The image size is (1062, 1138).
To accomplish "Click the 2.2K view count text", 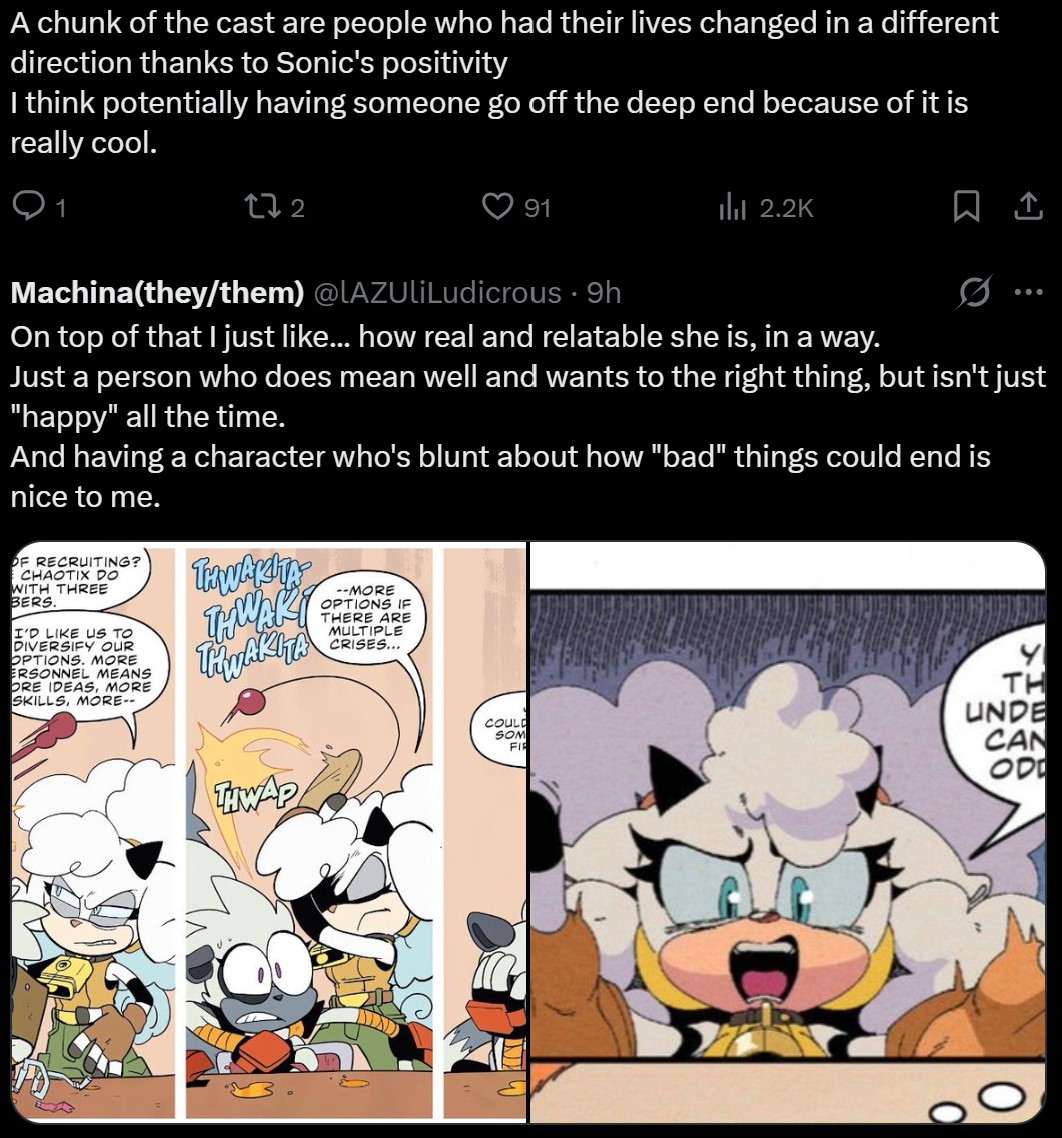I will click(x=787, y=209).
